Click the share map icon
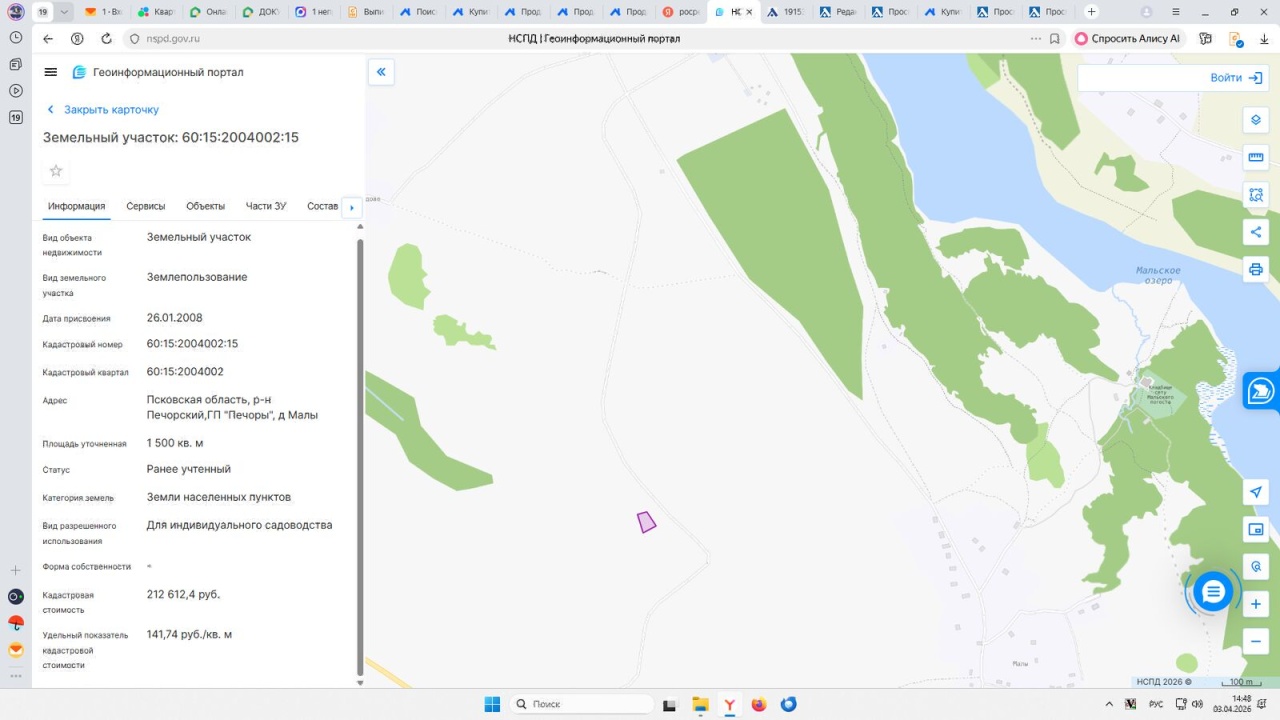This screenshot has width=1280, height=720. (1256, 232)
